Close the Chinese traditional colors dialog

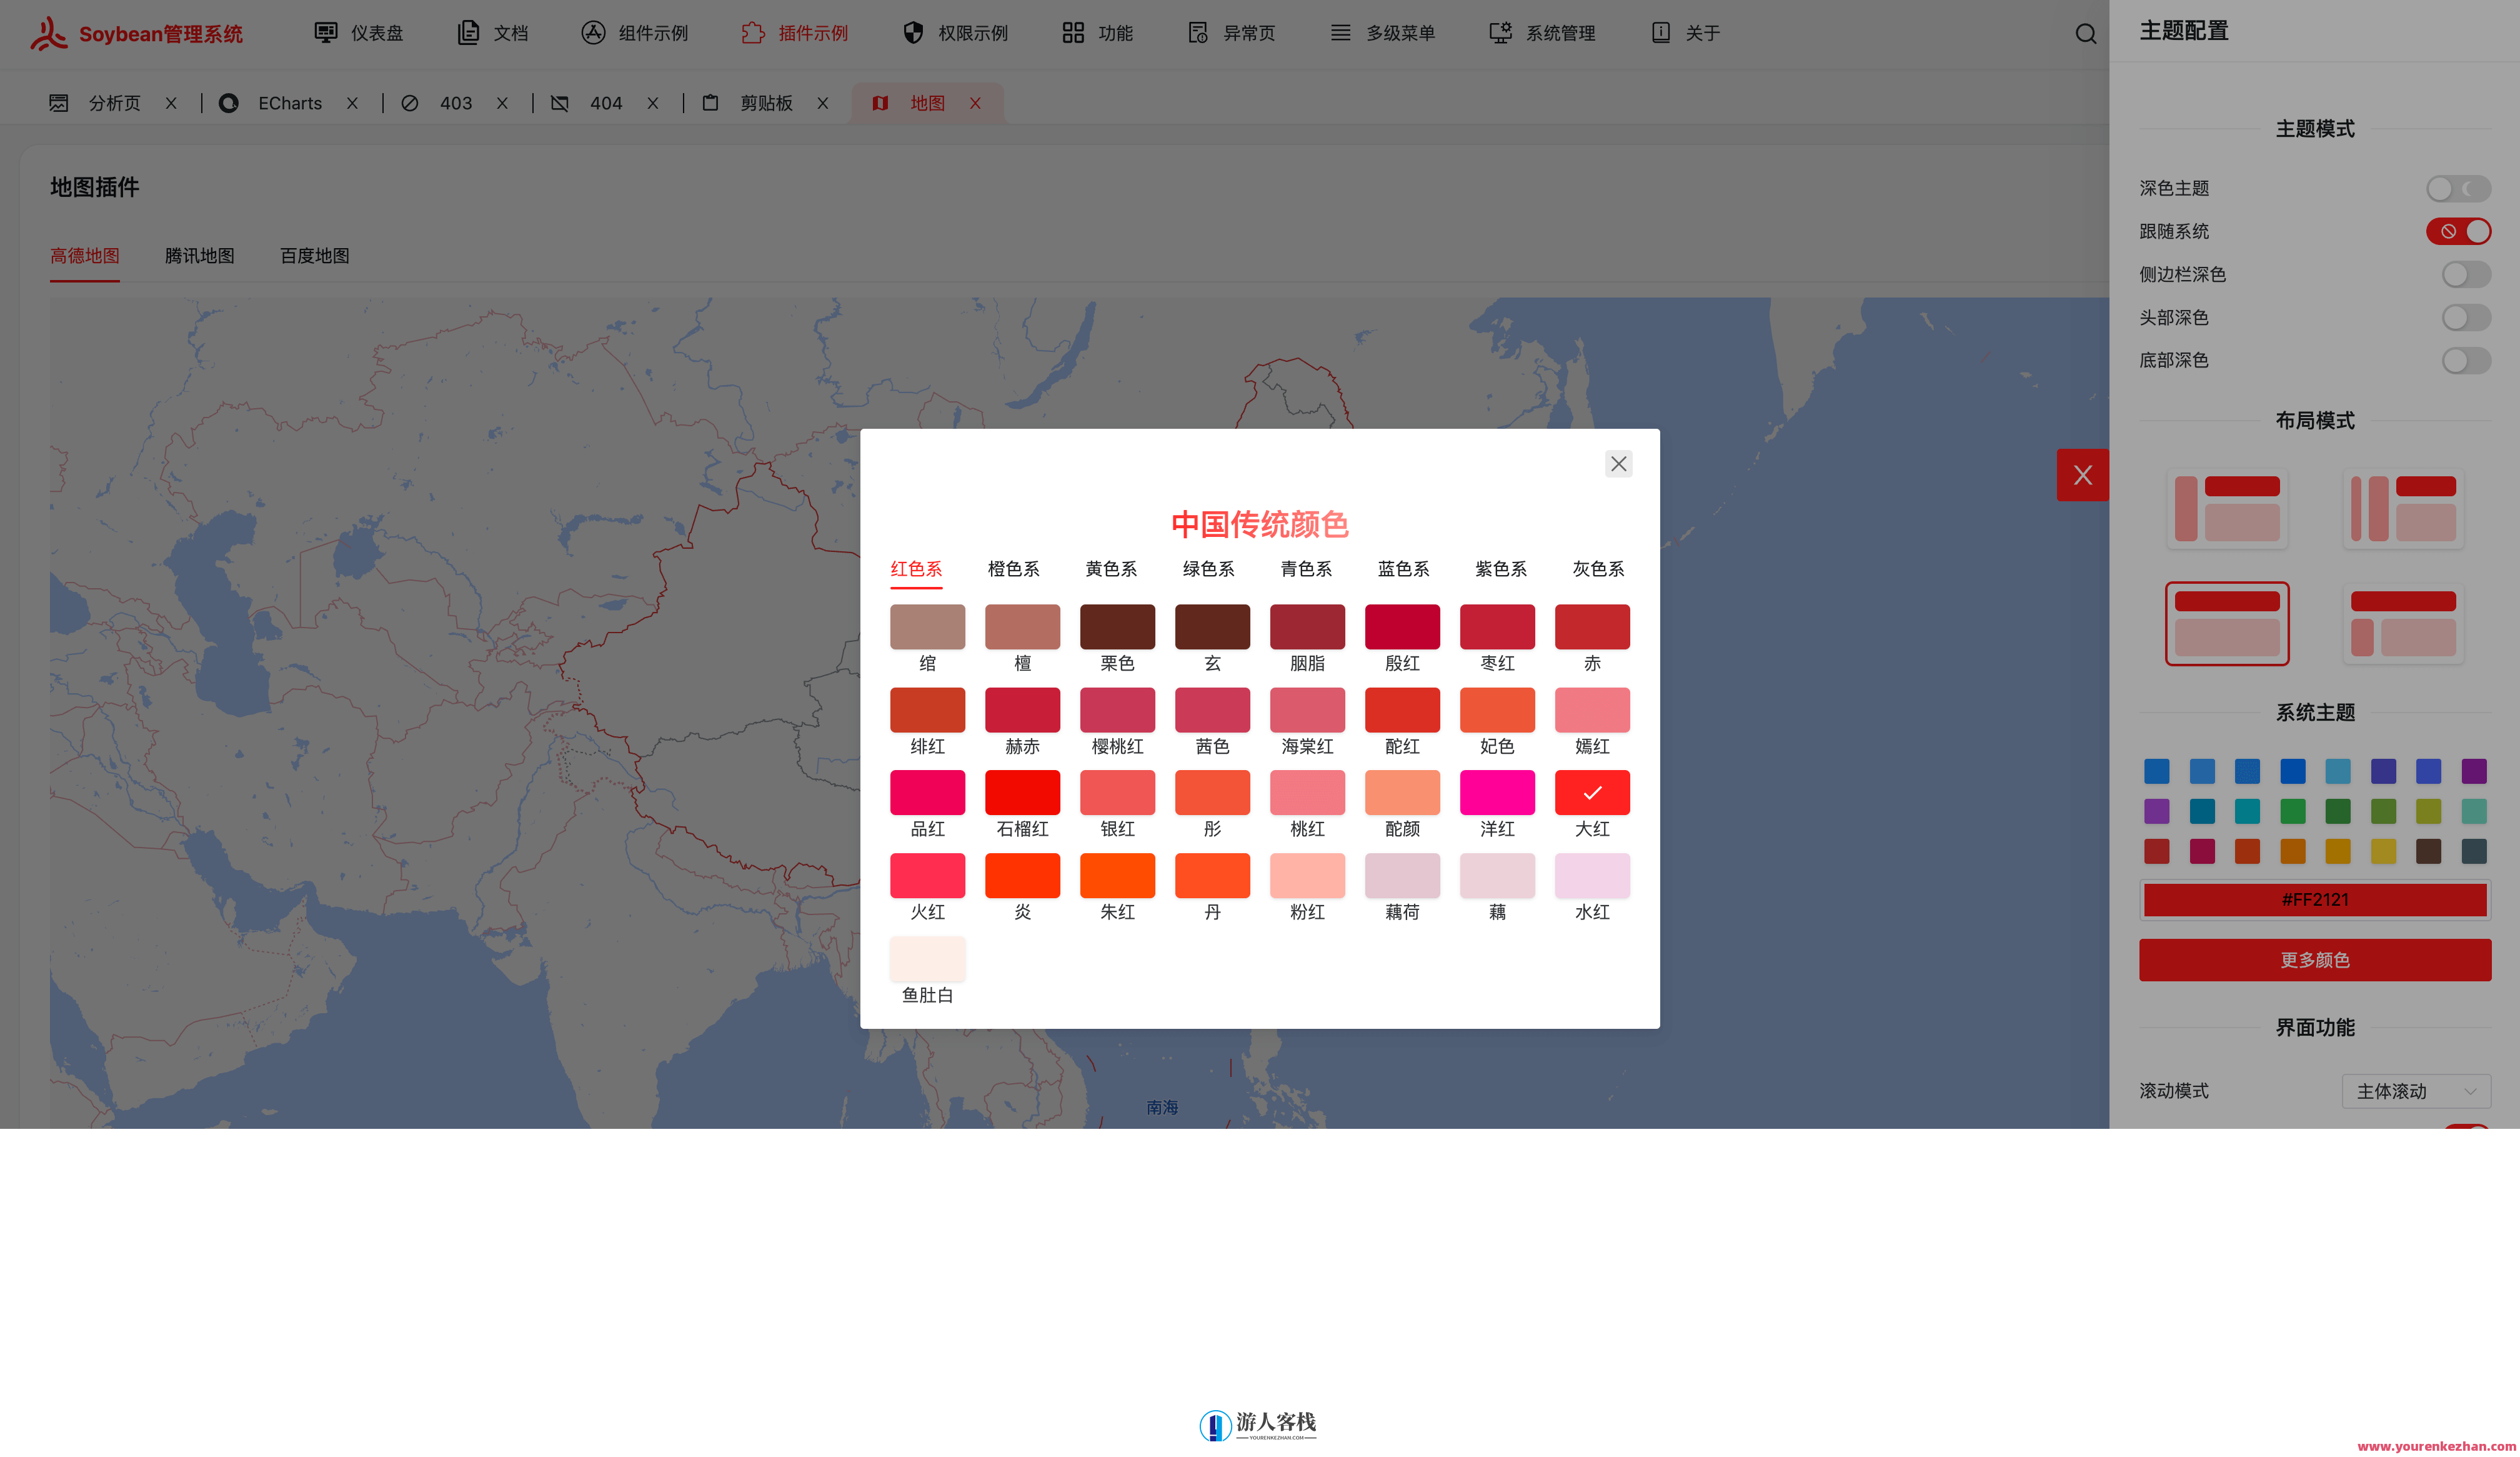tap(1618, 464)
